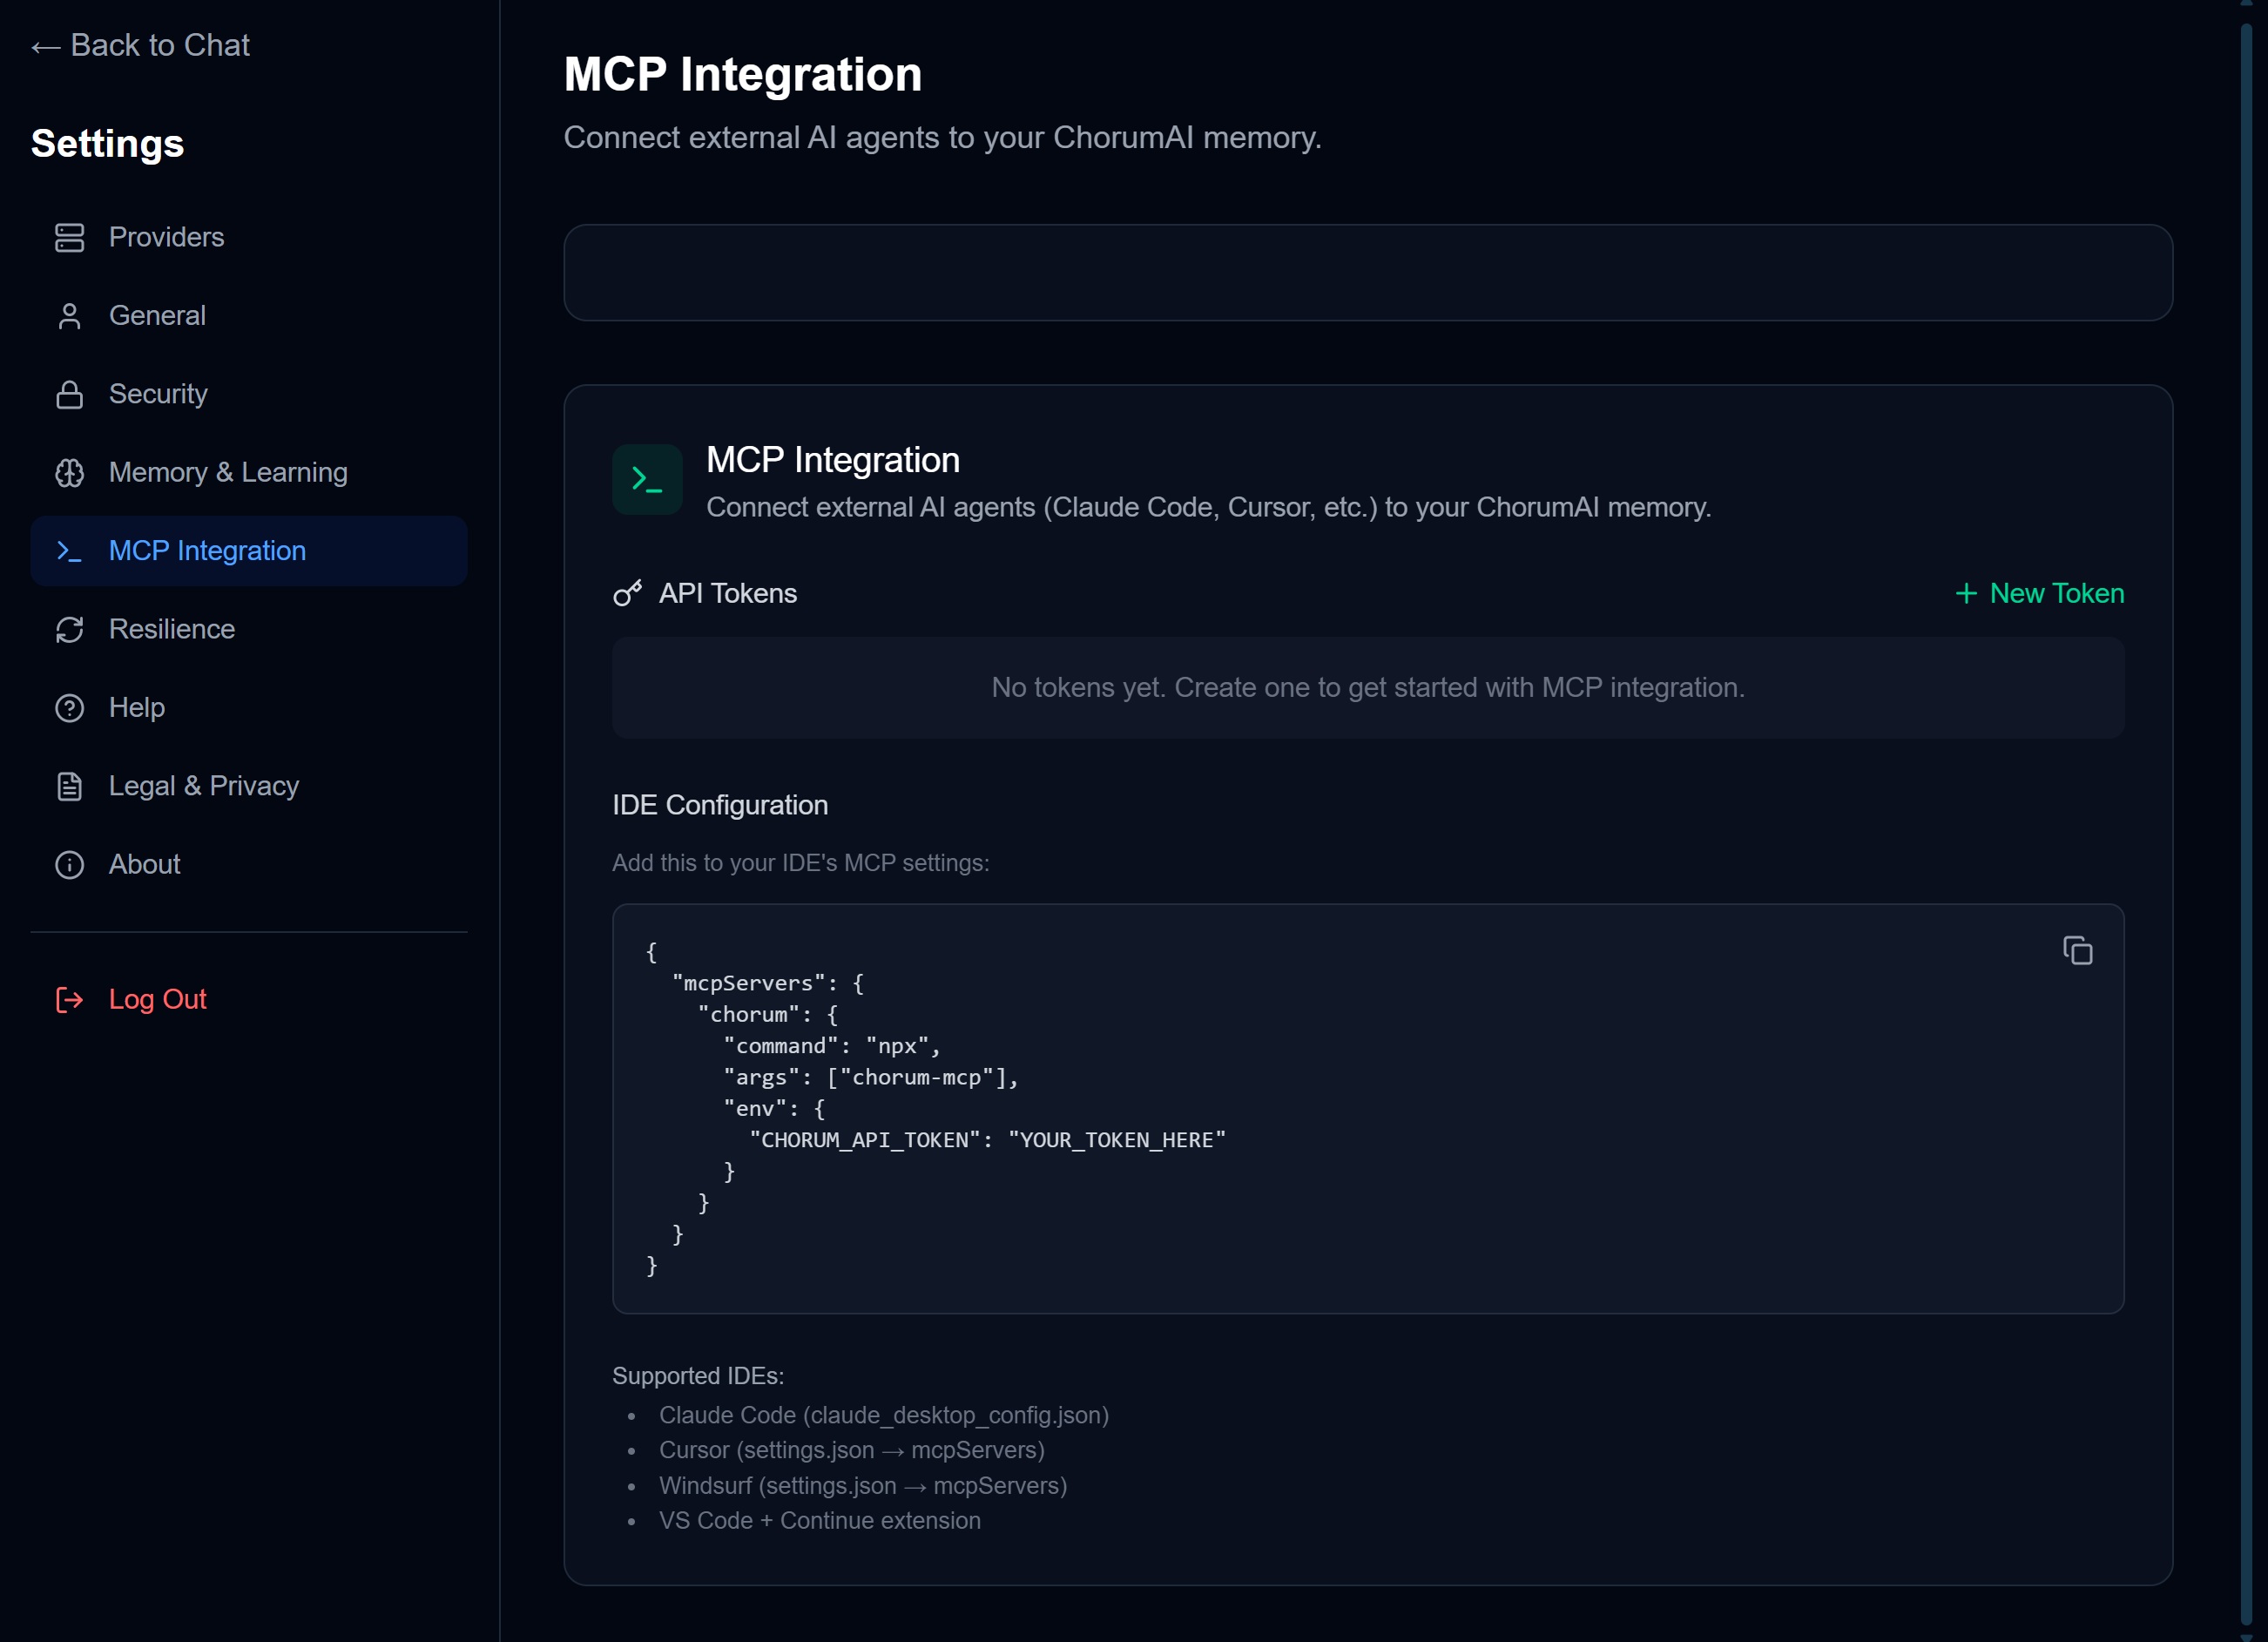Click the green terminal icon beside MCP Integration heading
The width and height of the screenshot is (2268, 1642).
pos(647,479)
